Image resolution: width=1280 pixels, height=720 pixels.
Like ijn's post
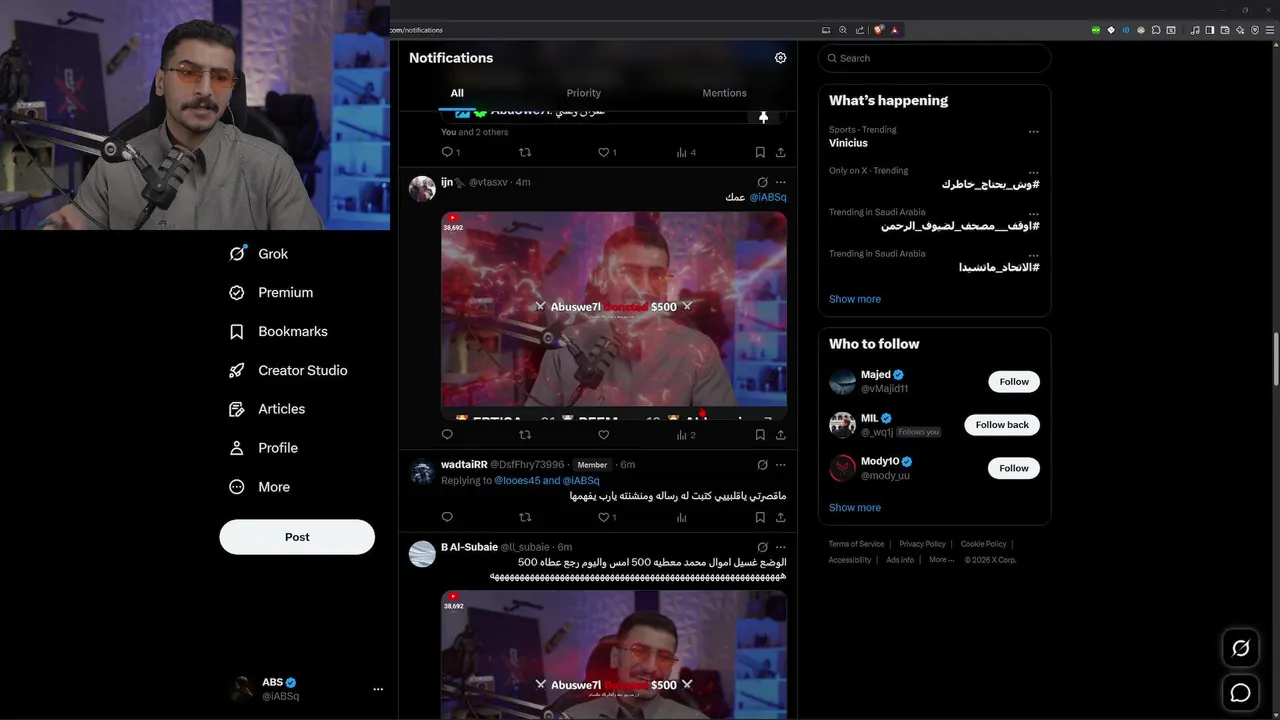coord(603,435)
